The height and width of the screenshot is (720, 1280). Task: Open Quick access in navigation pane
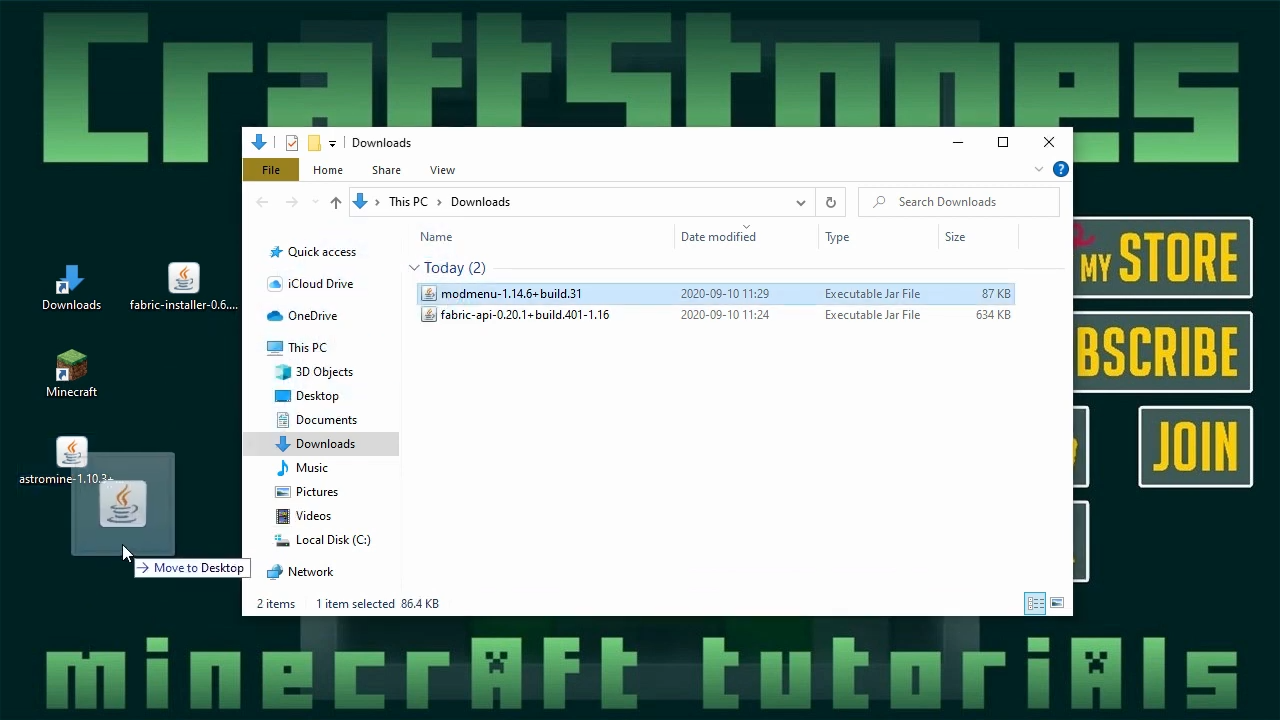click(312, 252)
